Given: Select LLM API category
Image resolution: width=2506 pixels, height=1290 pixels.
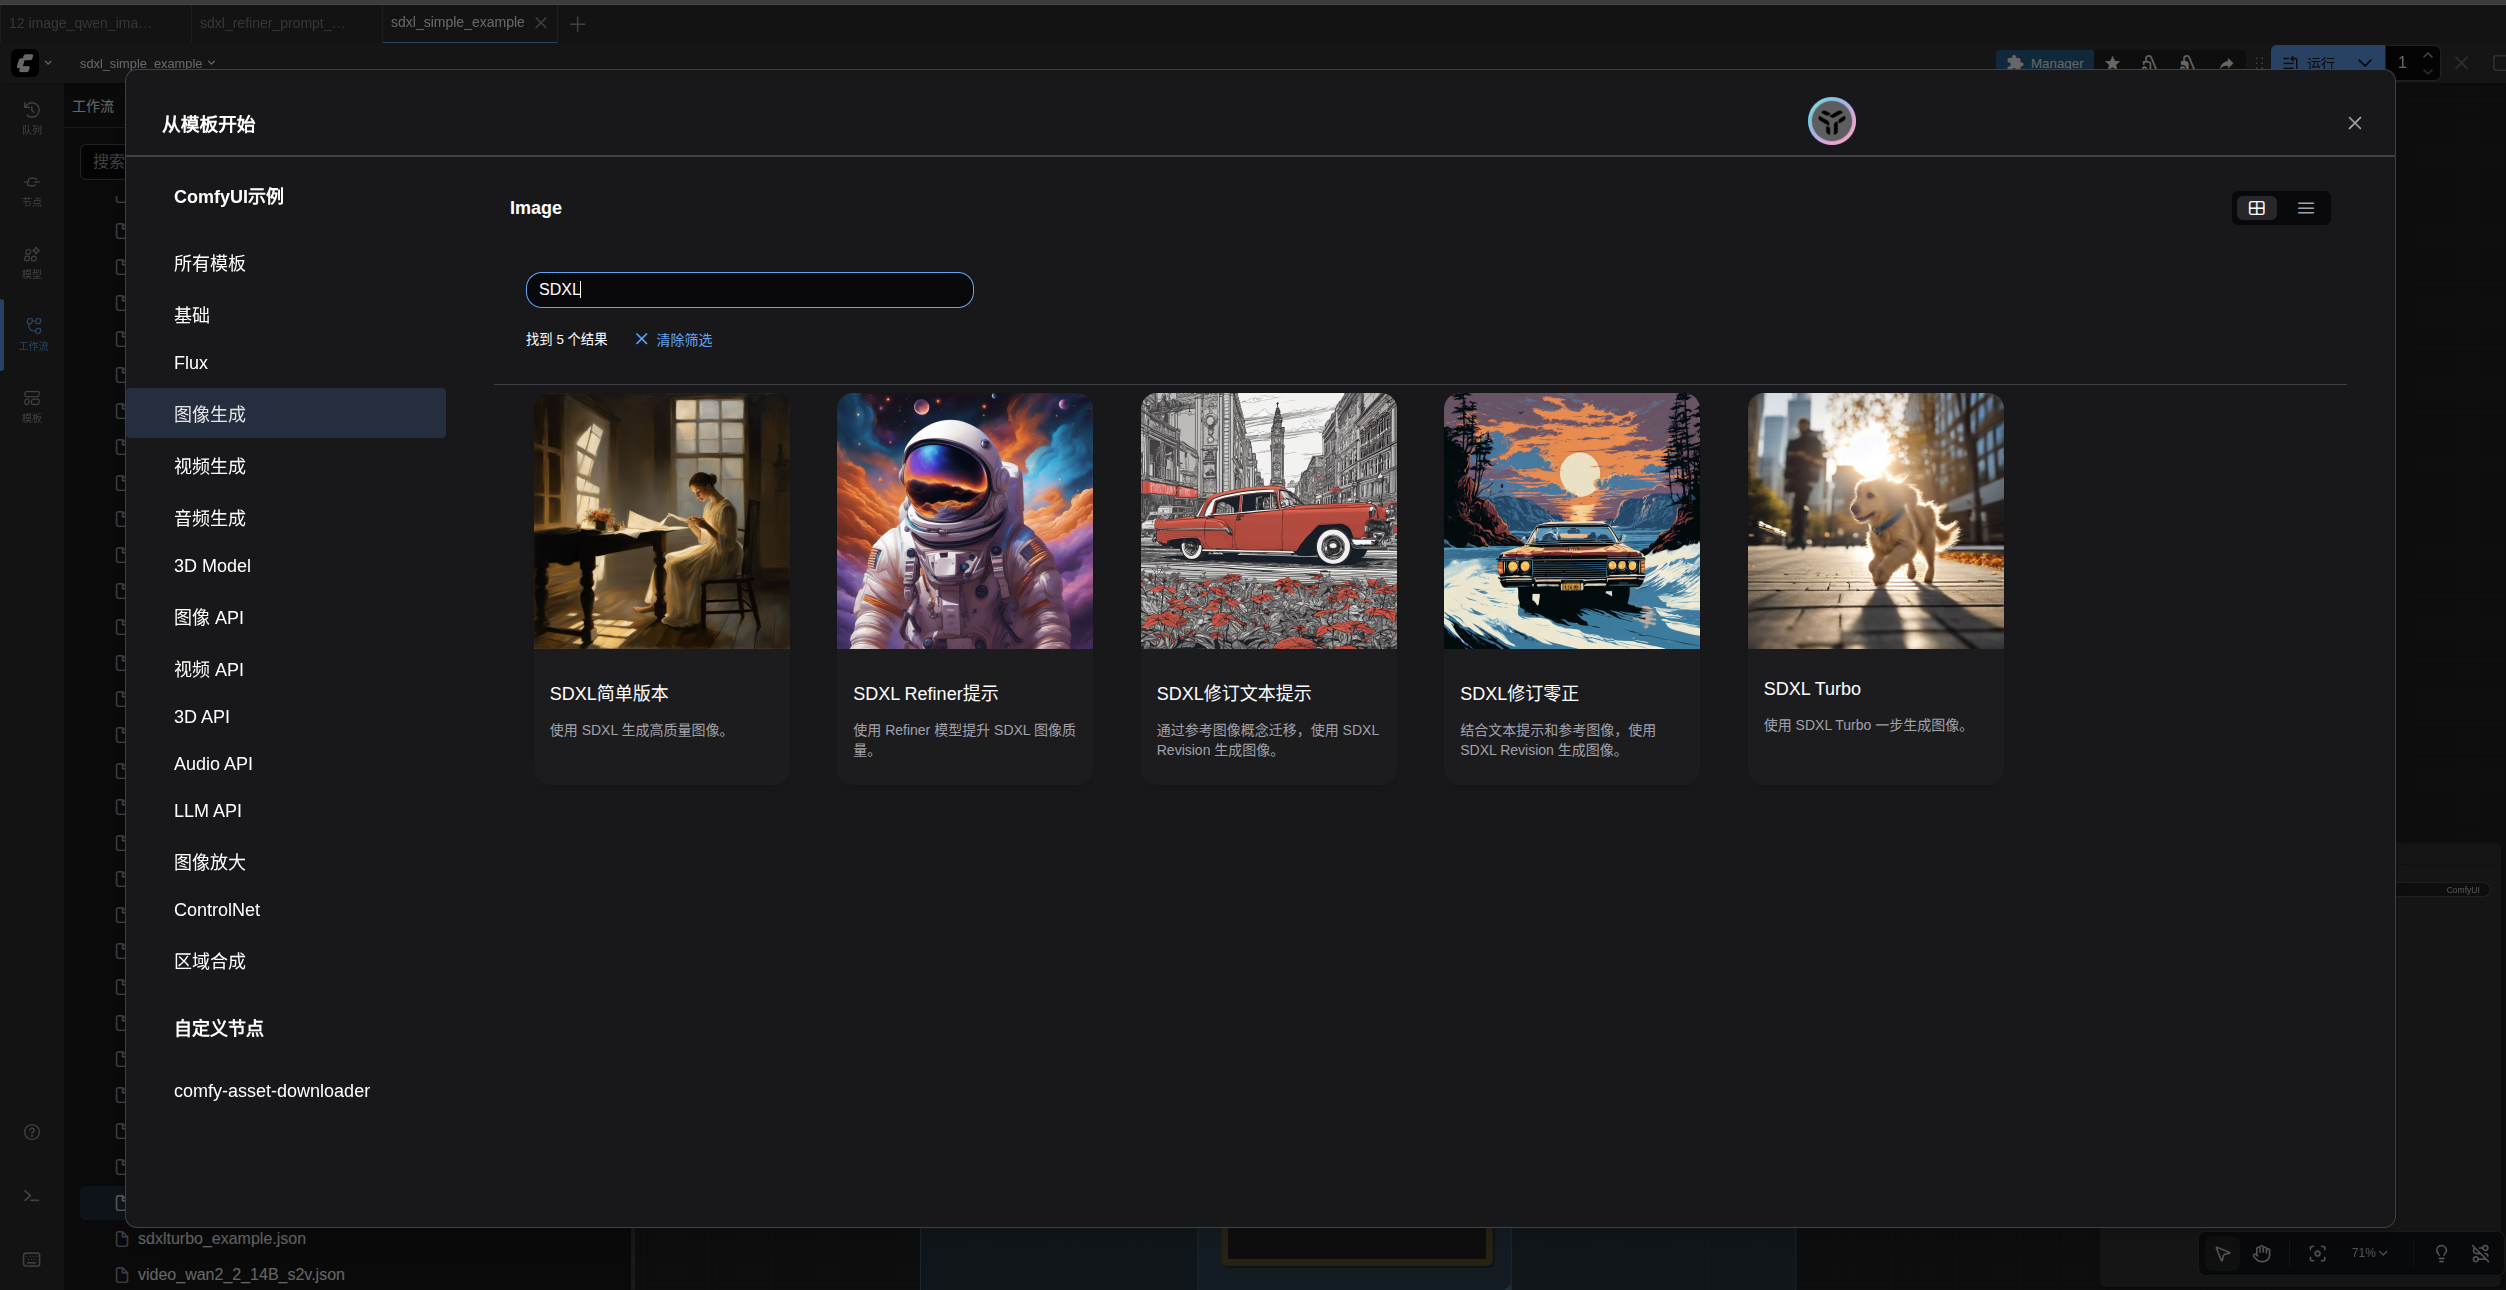Looking at the screenshot, I should [x=286, y=811].
